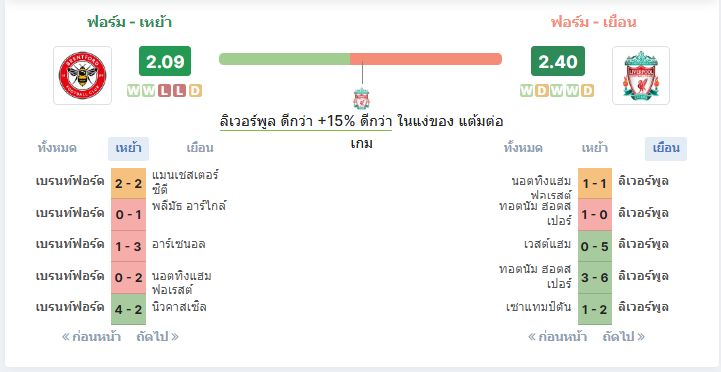Open the Brentford 4 - 2 Newcastle score
721x372 pixels.
coord(128,309)
